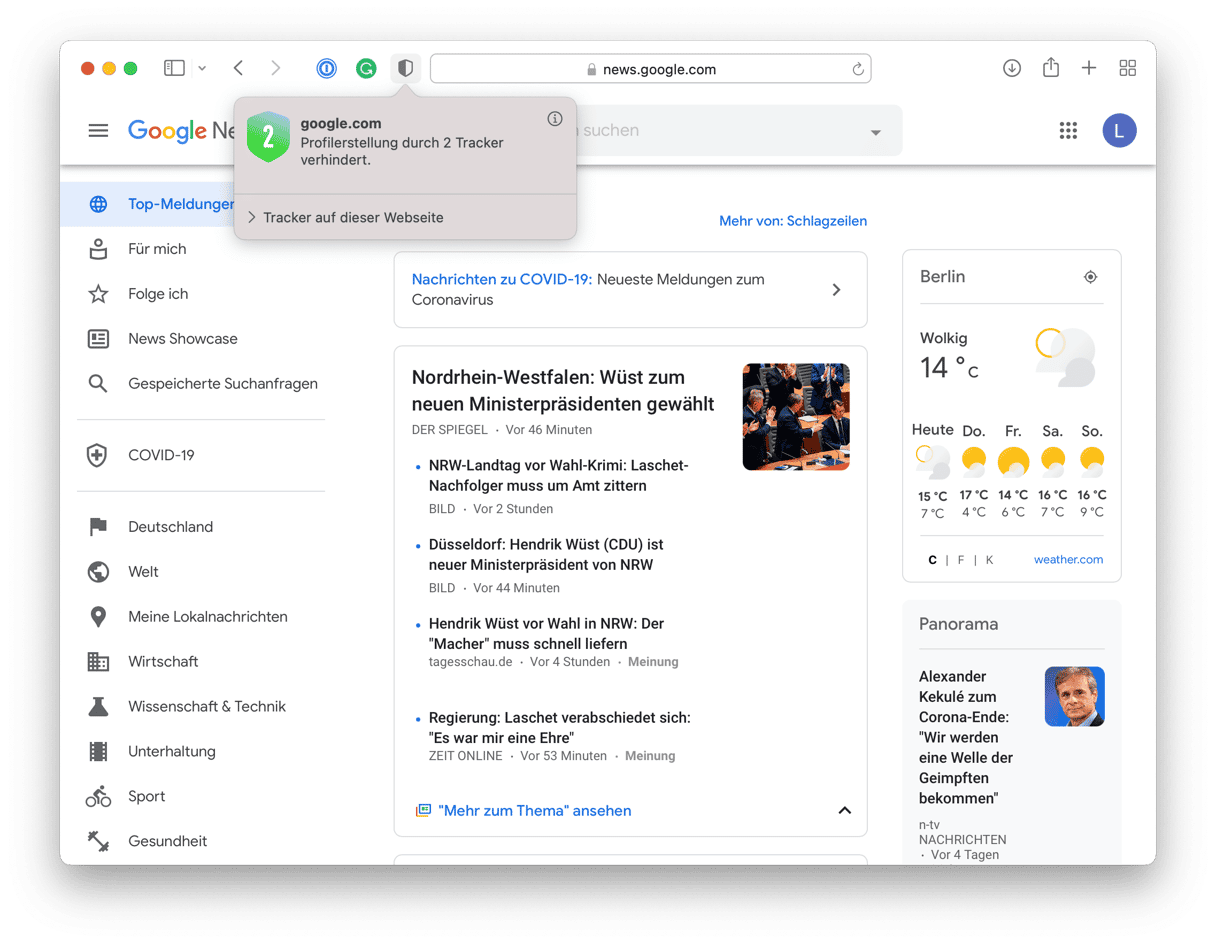Go back to previous page
1216x944 pixels.
[x=238, y=68]
